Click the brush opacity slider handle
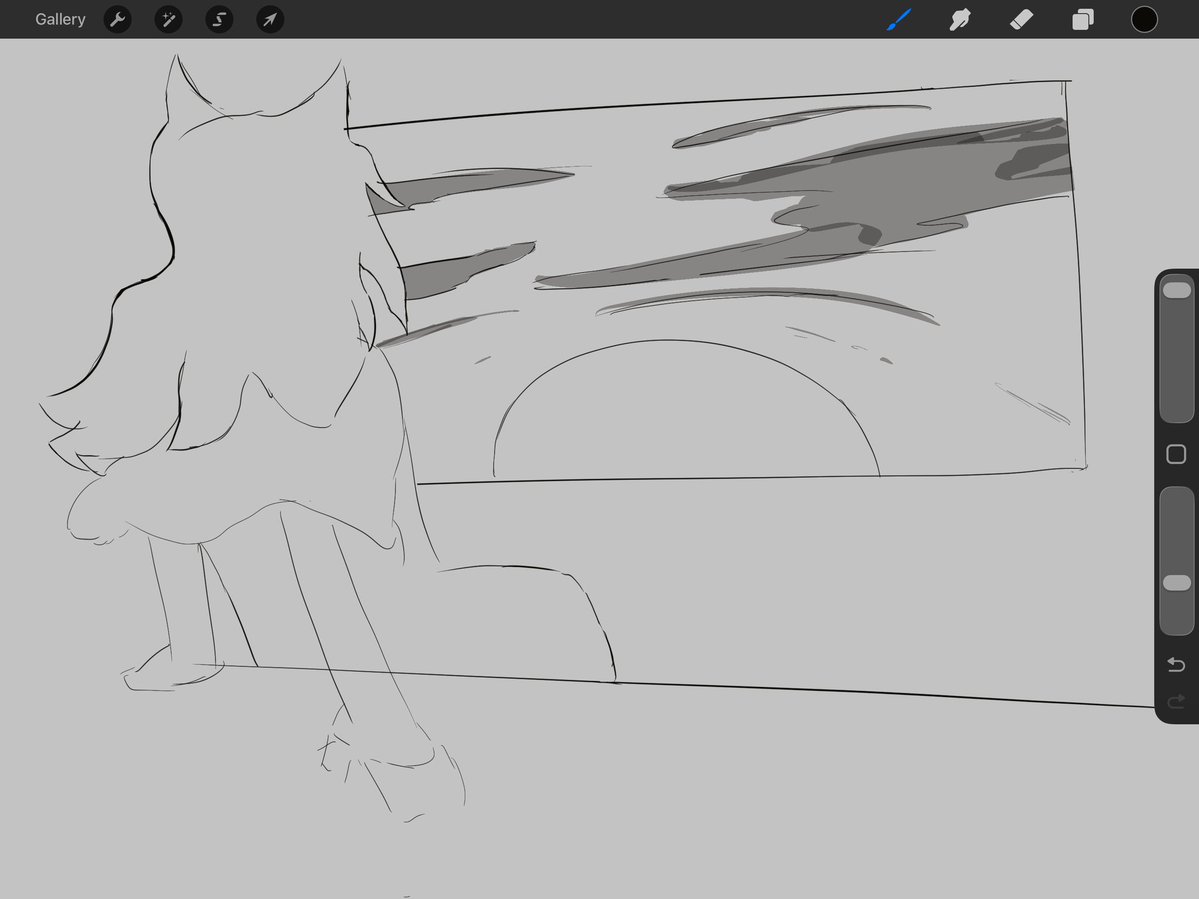The image size is (1199, 899). (1177, 583)
